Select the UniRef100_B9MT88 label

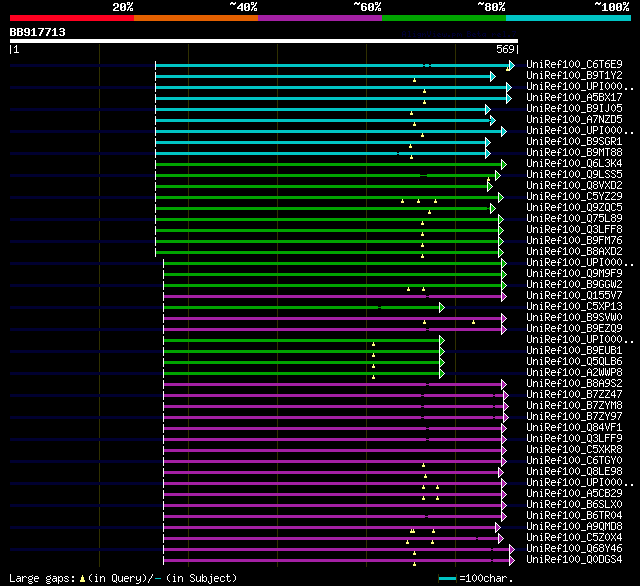(574, 153)
